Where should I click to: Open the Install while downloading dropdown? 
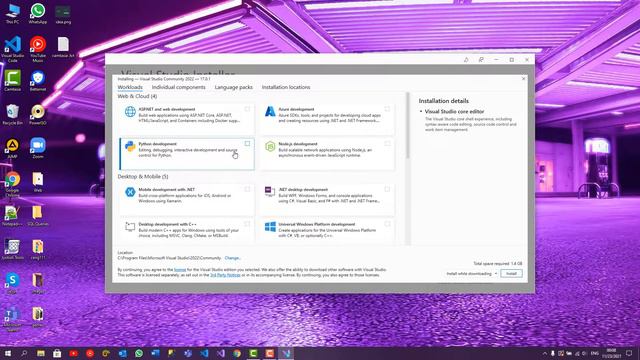(x=472, y=273)
